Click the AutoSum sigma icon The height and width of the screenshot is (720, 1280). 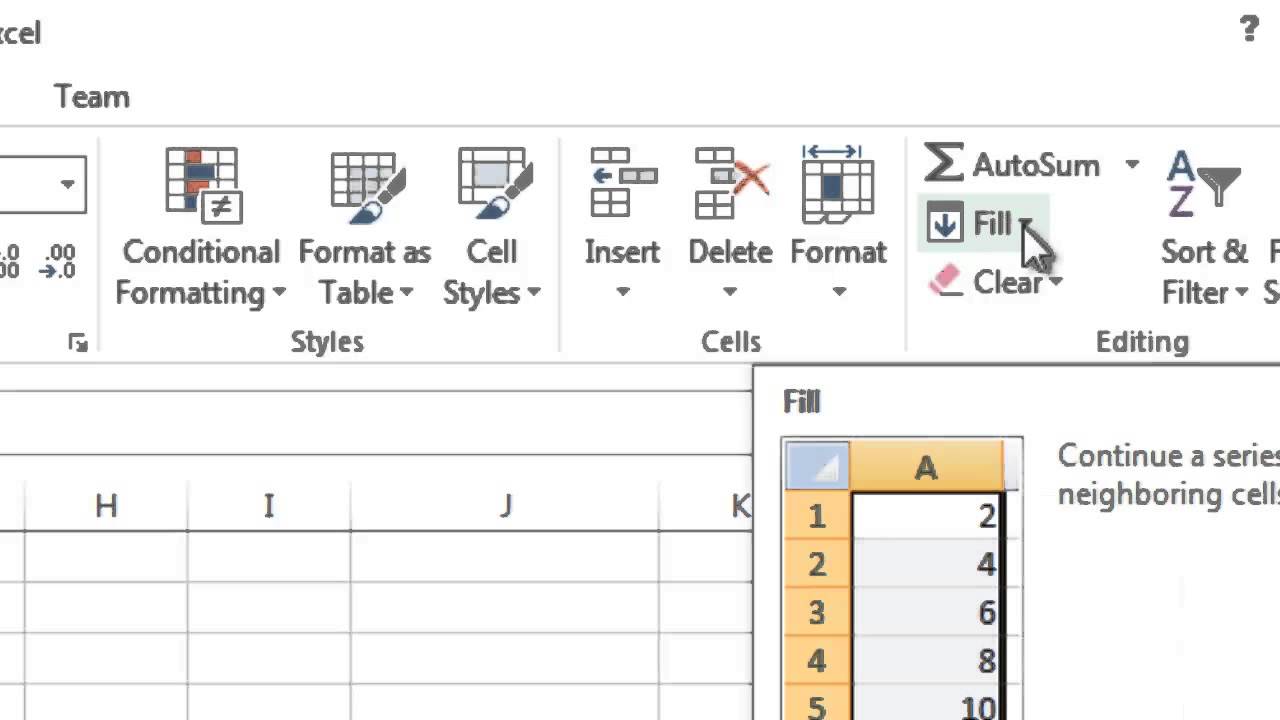pyautogui.click(x=943, y=163)
